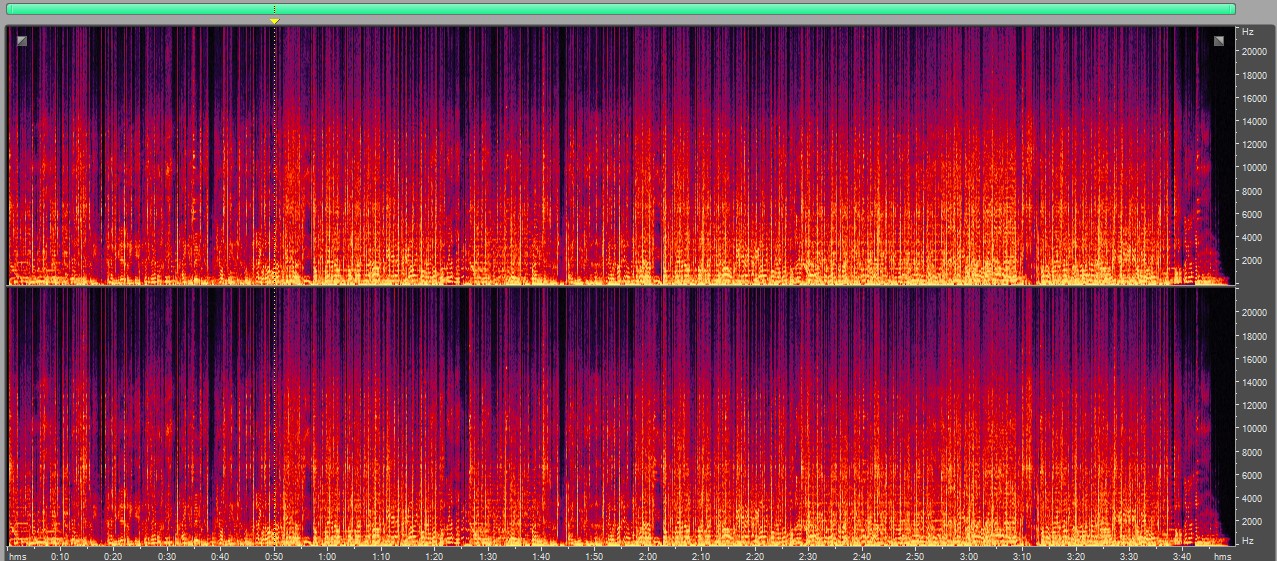Viewport: 1277px width, 561px height.
Task: Click the 2:30 mark on the time ruler
Action: (809, 556)
